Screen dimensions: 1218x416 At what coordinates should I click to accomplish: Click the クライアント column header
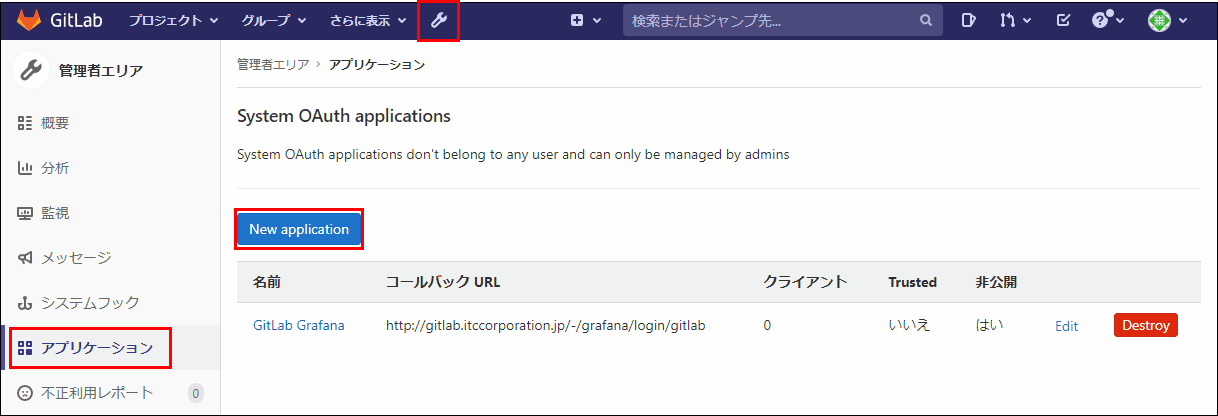pyautogui.click(x=805, y=282)
